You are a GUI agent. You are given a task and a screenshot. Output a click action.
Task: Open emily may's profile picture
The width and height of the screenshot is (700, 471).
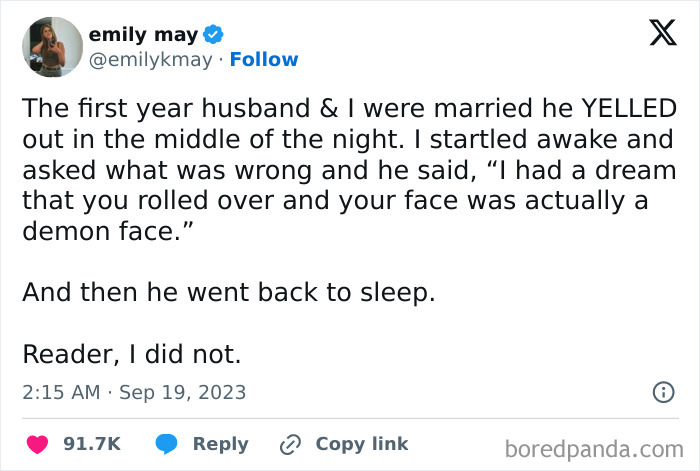(51, 47)
